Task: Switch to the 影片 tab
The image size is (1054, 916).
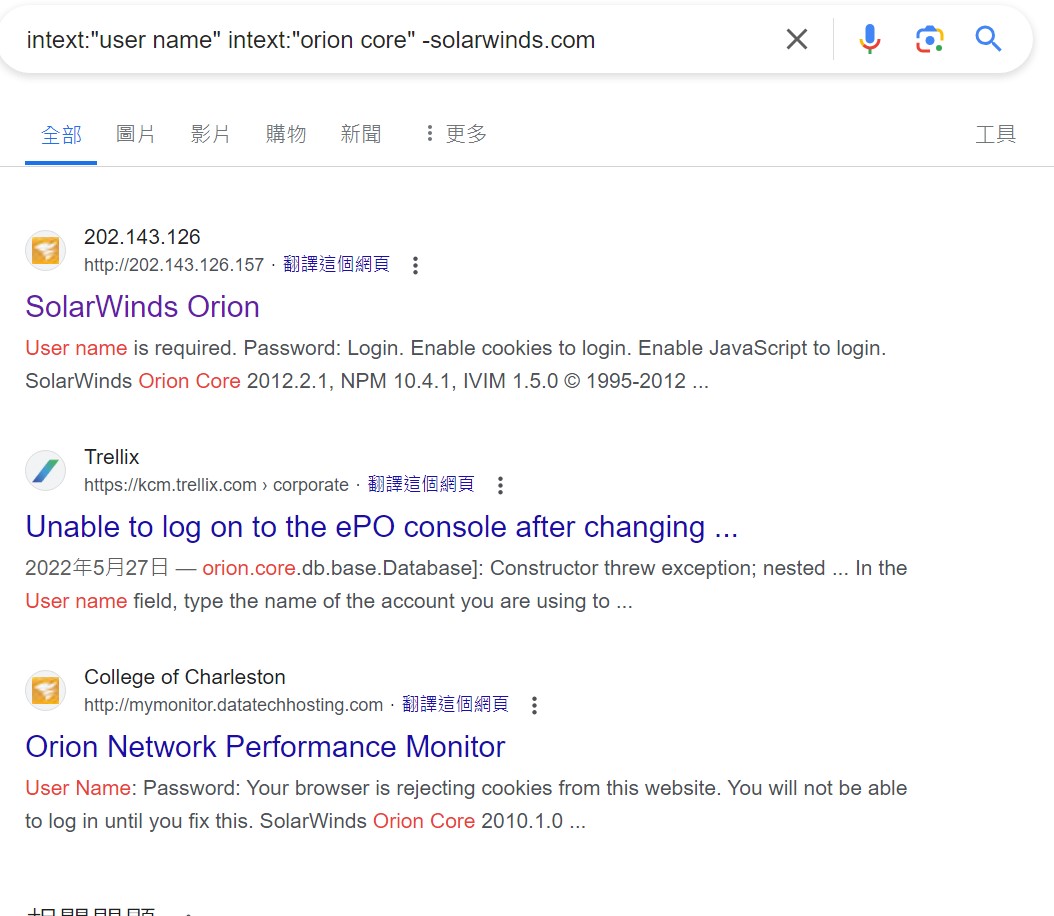Action: click(210, 134)
